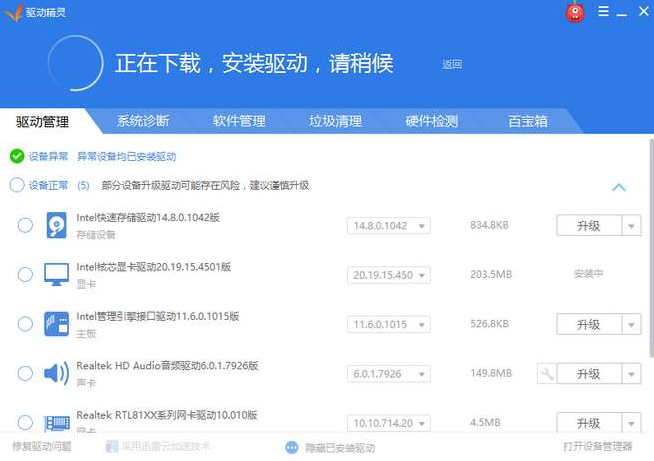654x461 pixels.
Task: Open version dropdown showing 6.0.1.7926
Action: (388, 373)
